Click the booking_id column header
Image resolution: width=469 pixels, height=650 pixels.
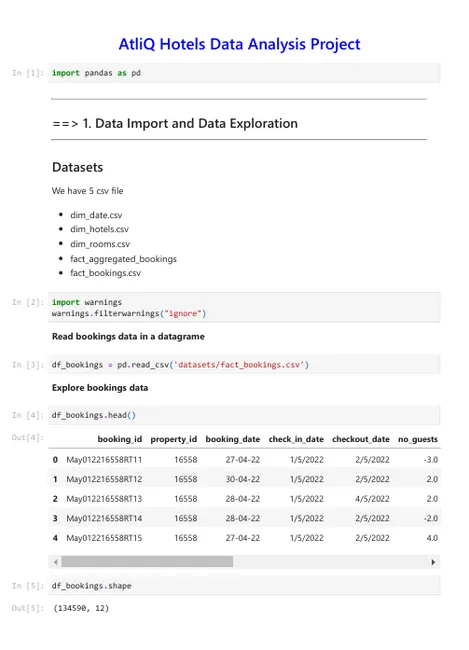pos(120,439)
